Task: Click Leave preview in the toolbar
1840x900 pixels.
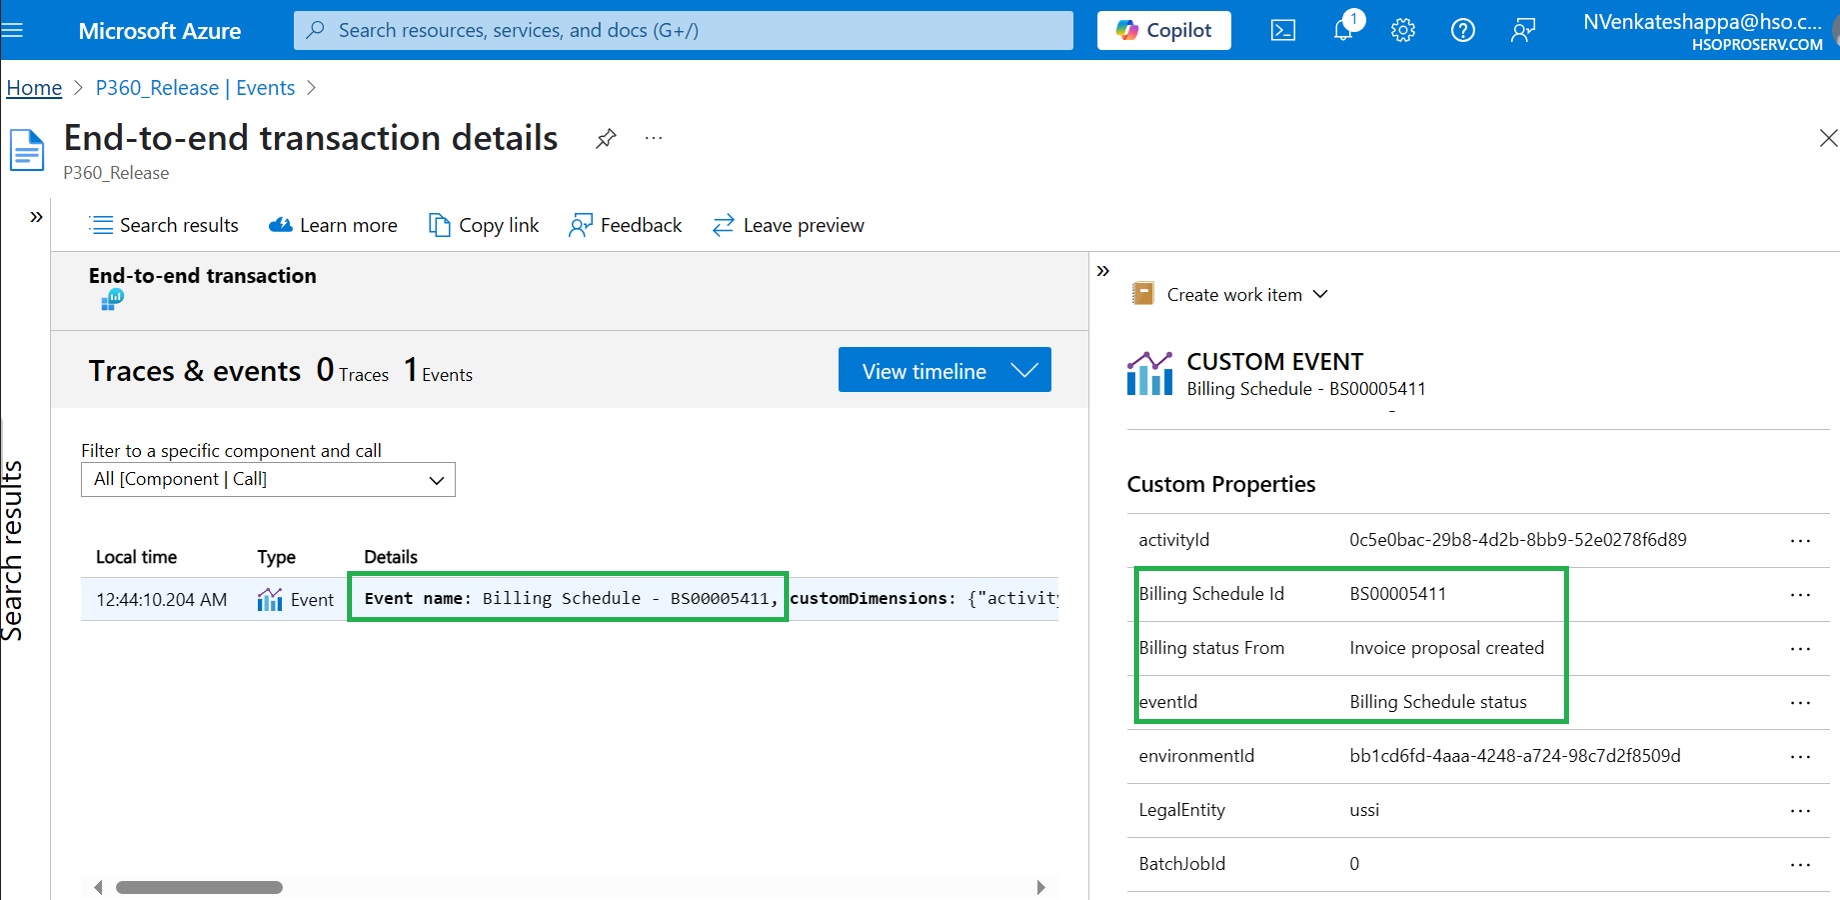Action: tap(788, 226)
